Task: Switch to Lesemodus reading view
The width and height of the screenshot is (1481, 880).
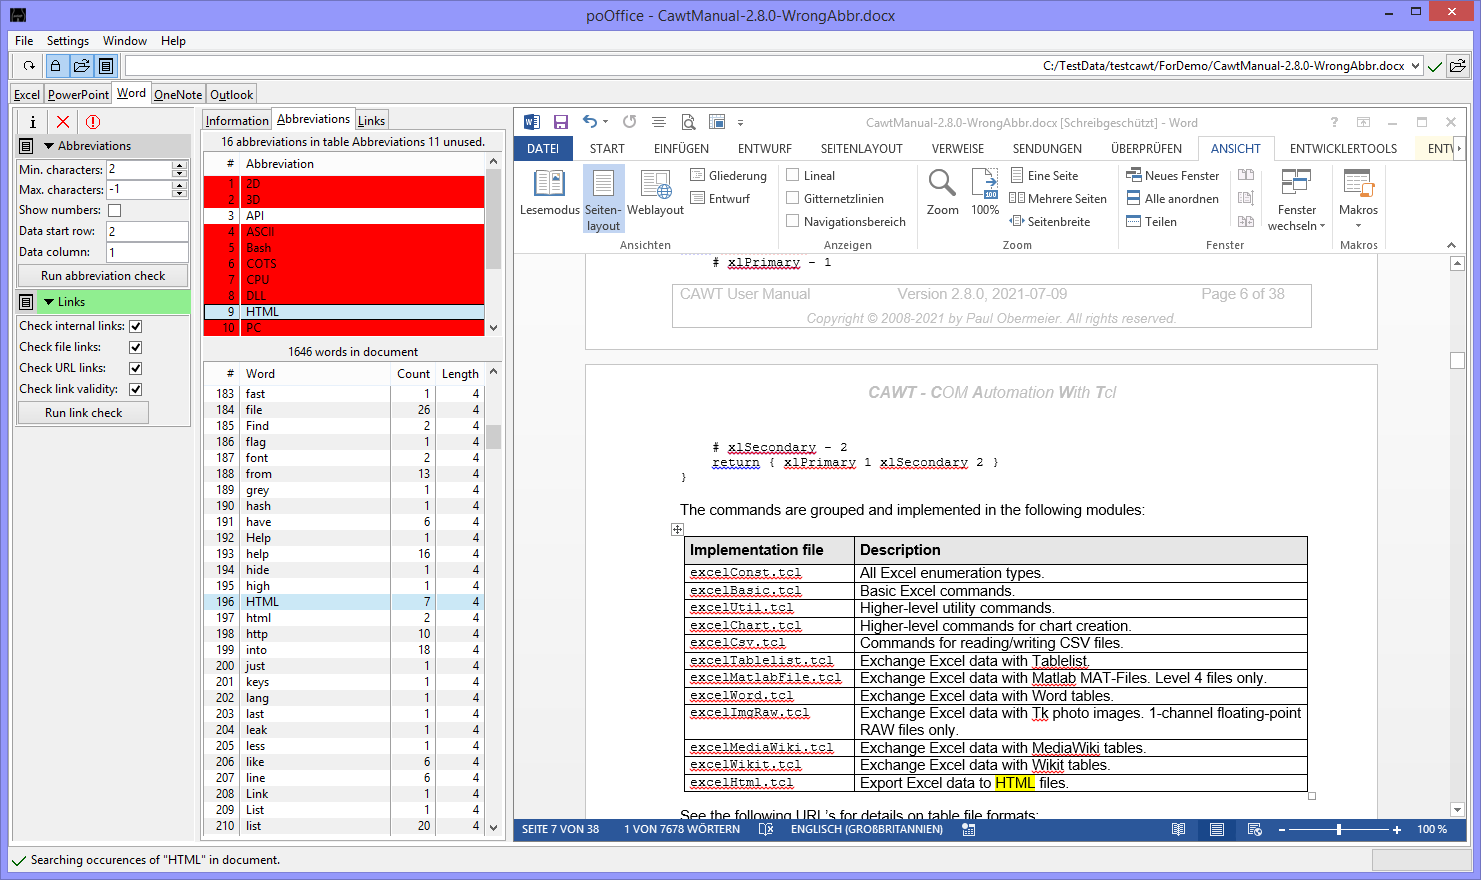Action: [550, 192]
